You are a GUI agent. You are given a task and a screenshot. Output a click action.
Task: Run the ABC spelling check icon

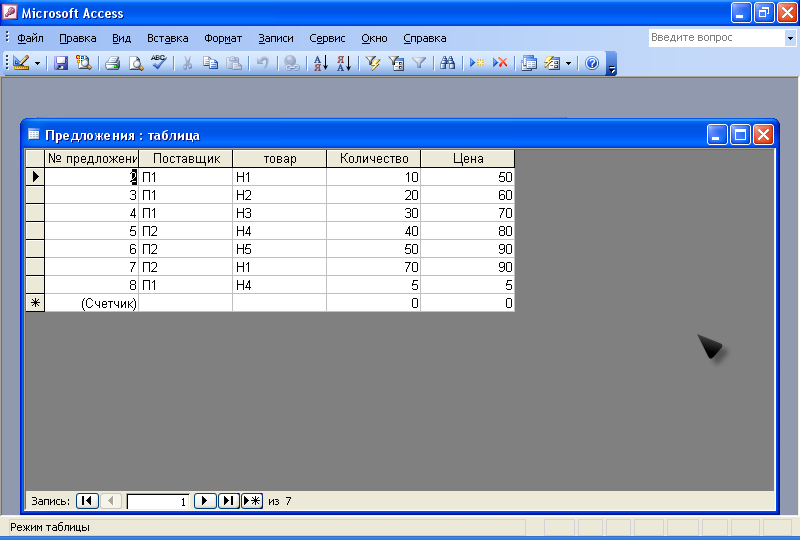click(159, 63)
